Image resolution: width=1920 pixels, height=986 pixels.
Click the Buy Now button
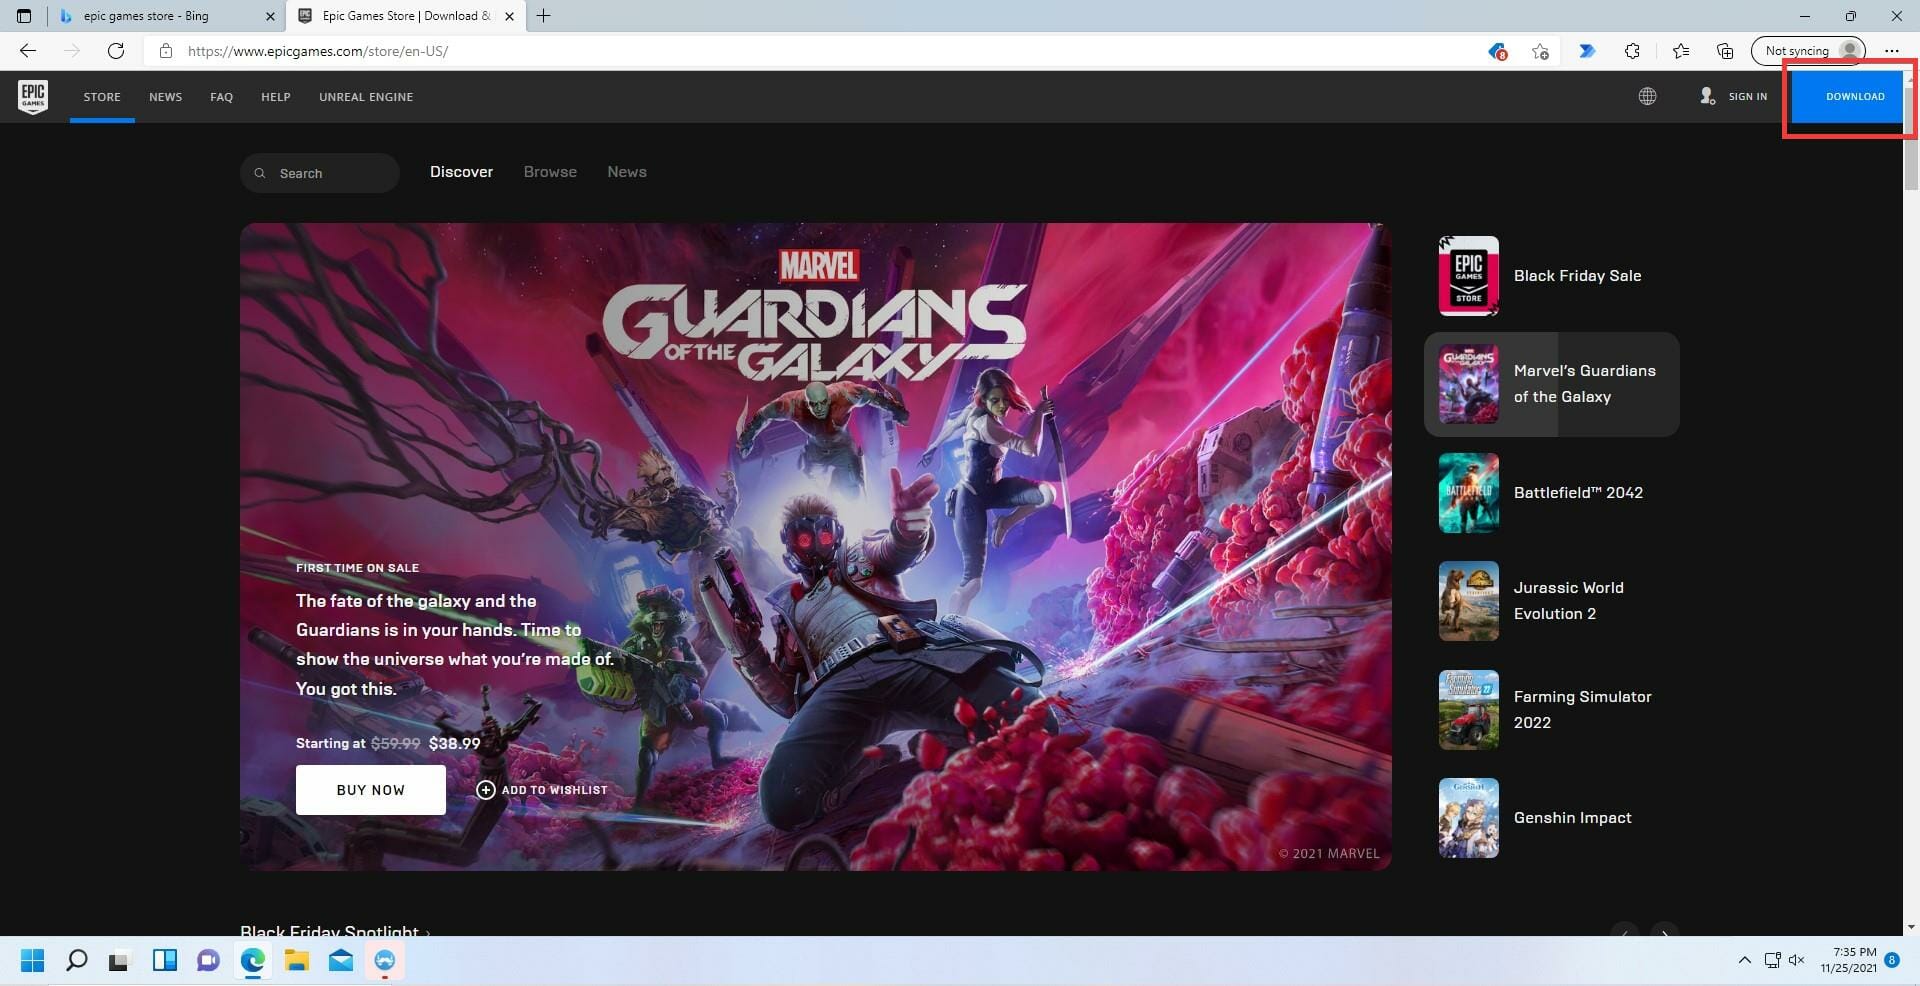[x=371, y=790]
